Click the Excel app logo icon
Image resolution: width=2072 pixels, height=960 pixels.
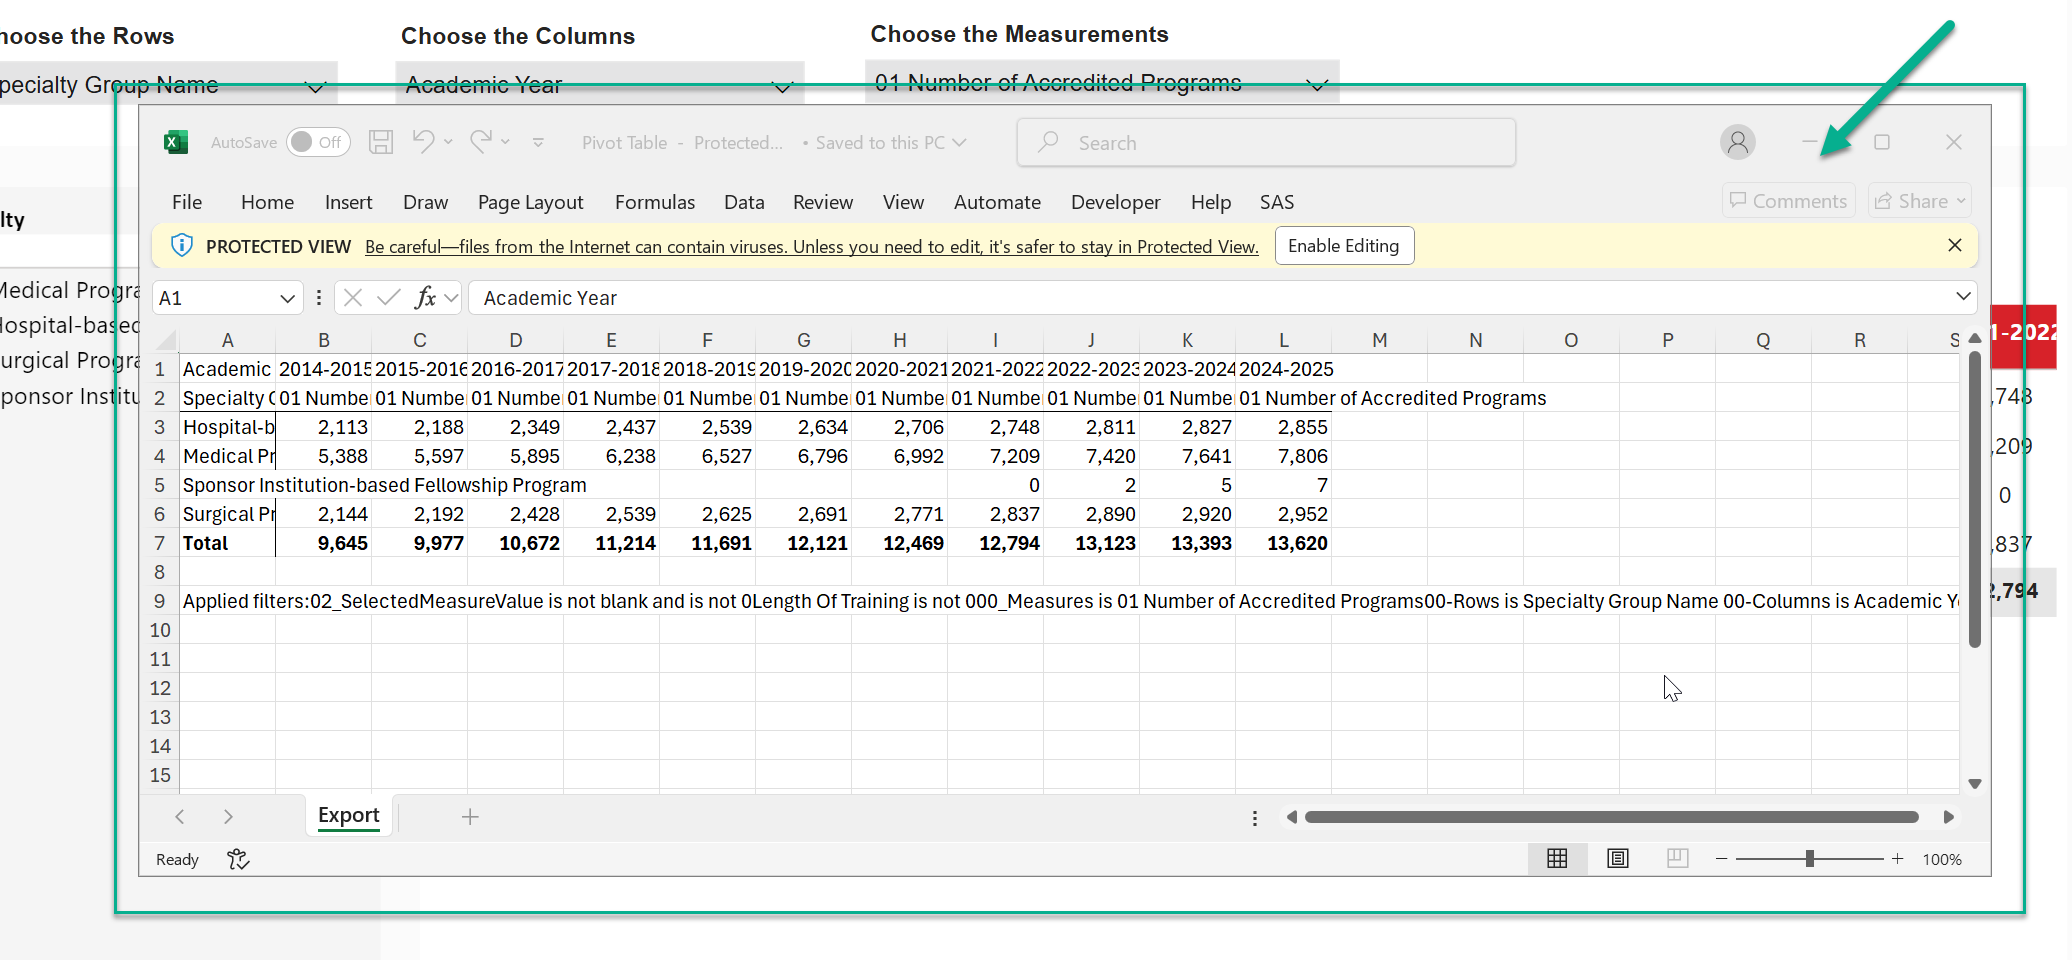pos(176,143)
